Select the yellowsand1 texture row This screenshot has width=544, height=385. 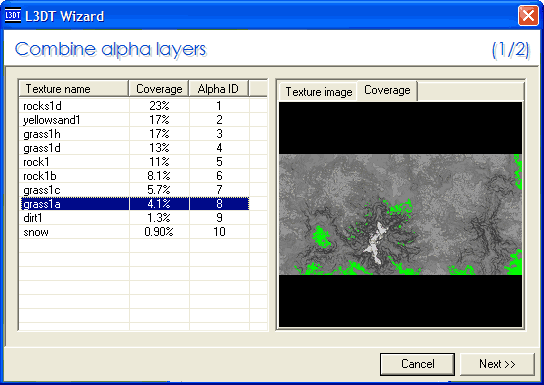point(135,120)
